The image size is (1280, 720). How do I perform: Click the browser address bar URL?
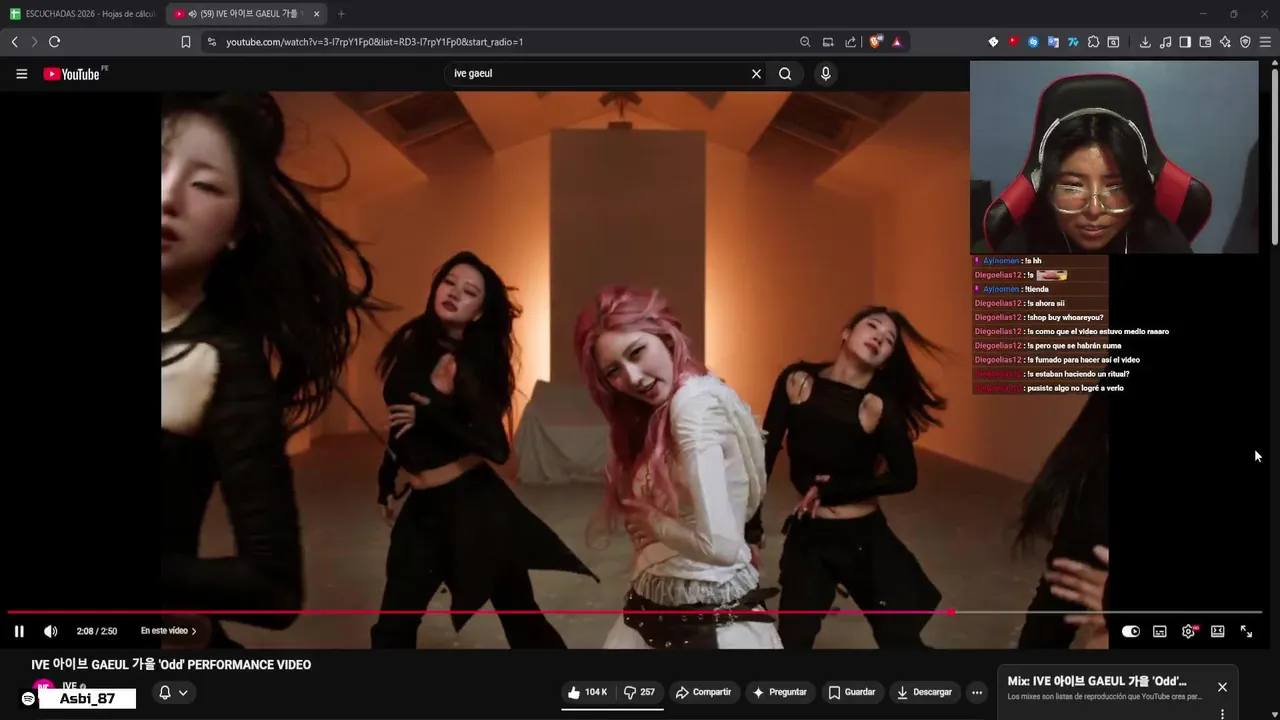(374, 42)
